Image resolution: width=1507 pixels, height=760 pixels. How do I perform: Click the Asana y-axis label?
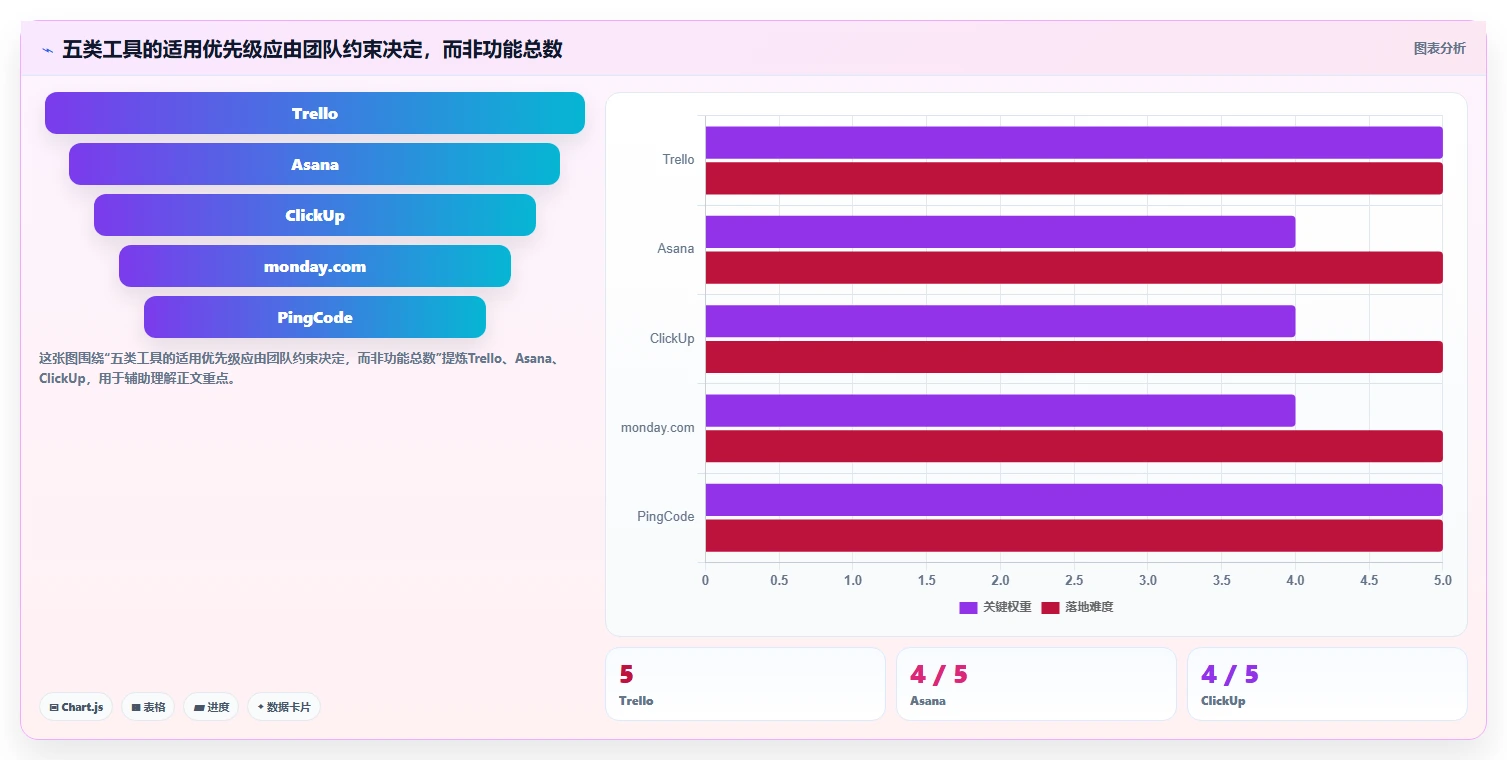[676, 249]
